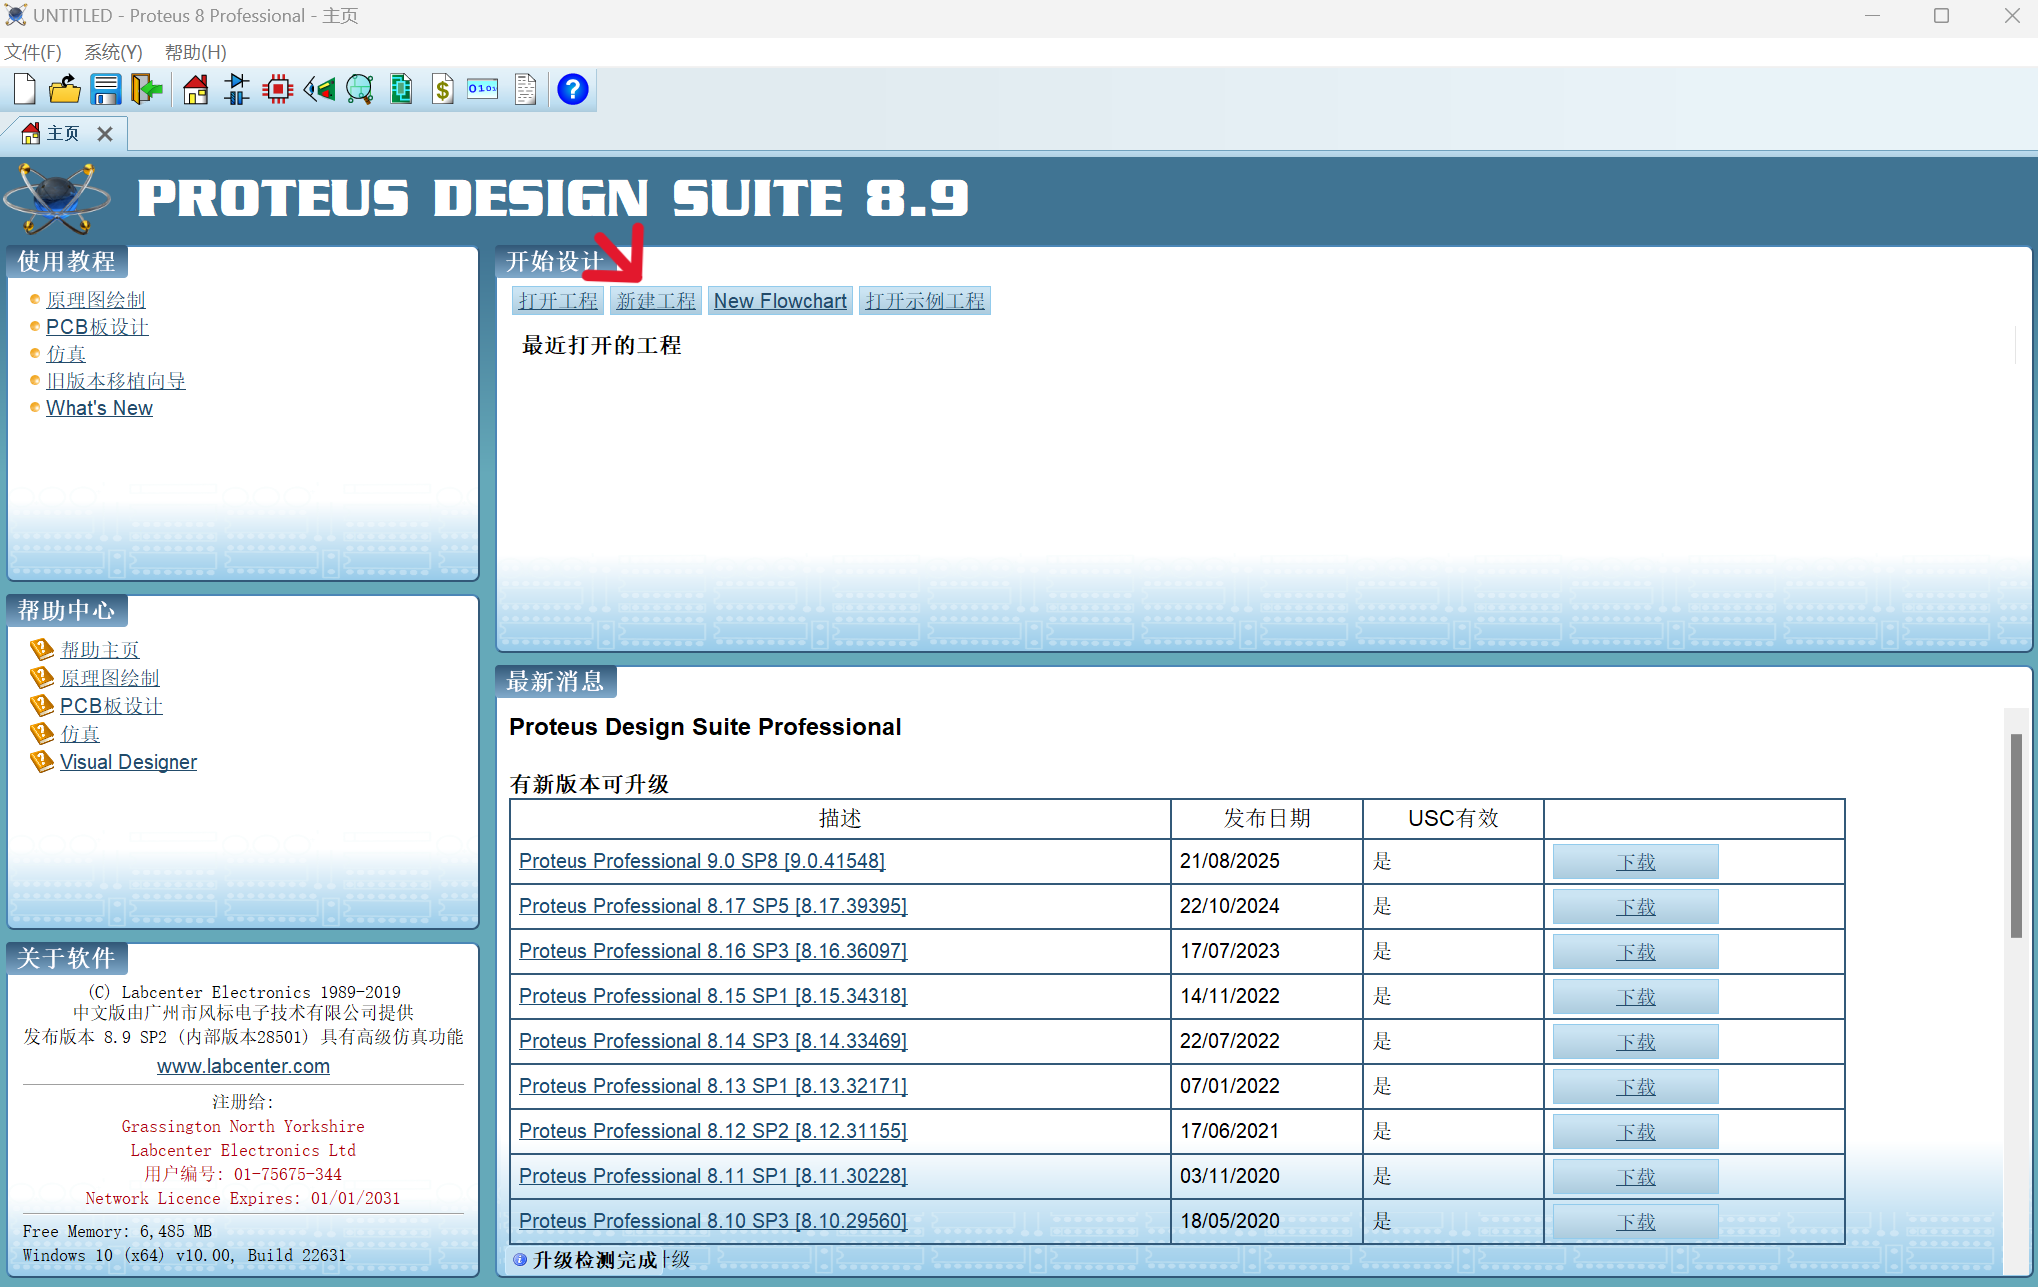The height and width of the screenshot is (1287, 2038).
Task: Open the 原理图绘制 tutorial under 使用教程
Action: [x=96, y=300]
